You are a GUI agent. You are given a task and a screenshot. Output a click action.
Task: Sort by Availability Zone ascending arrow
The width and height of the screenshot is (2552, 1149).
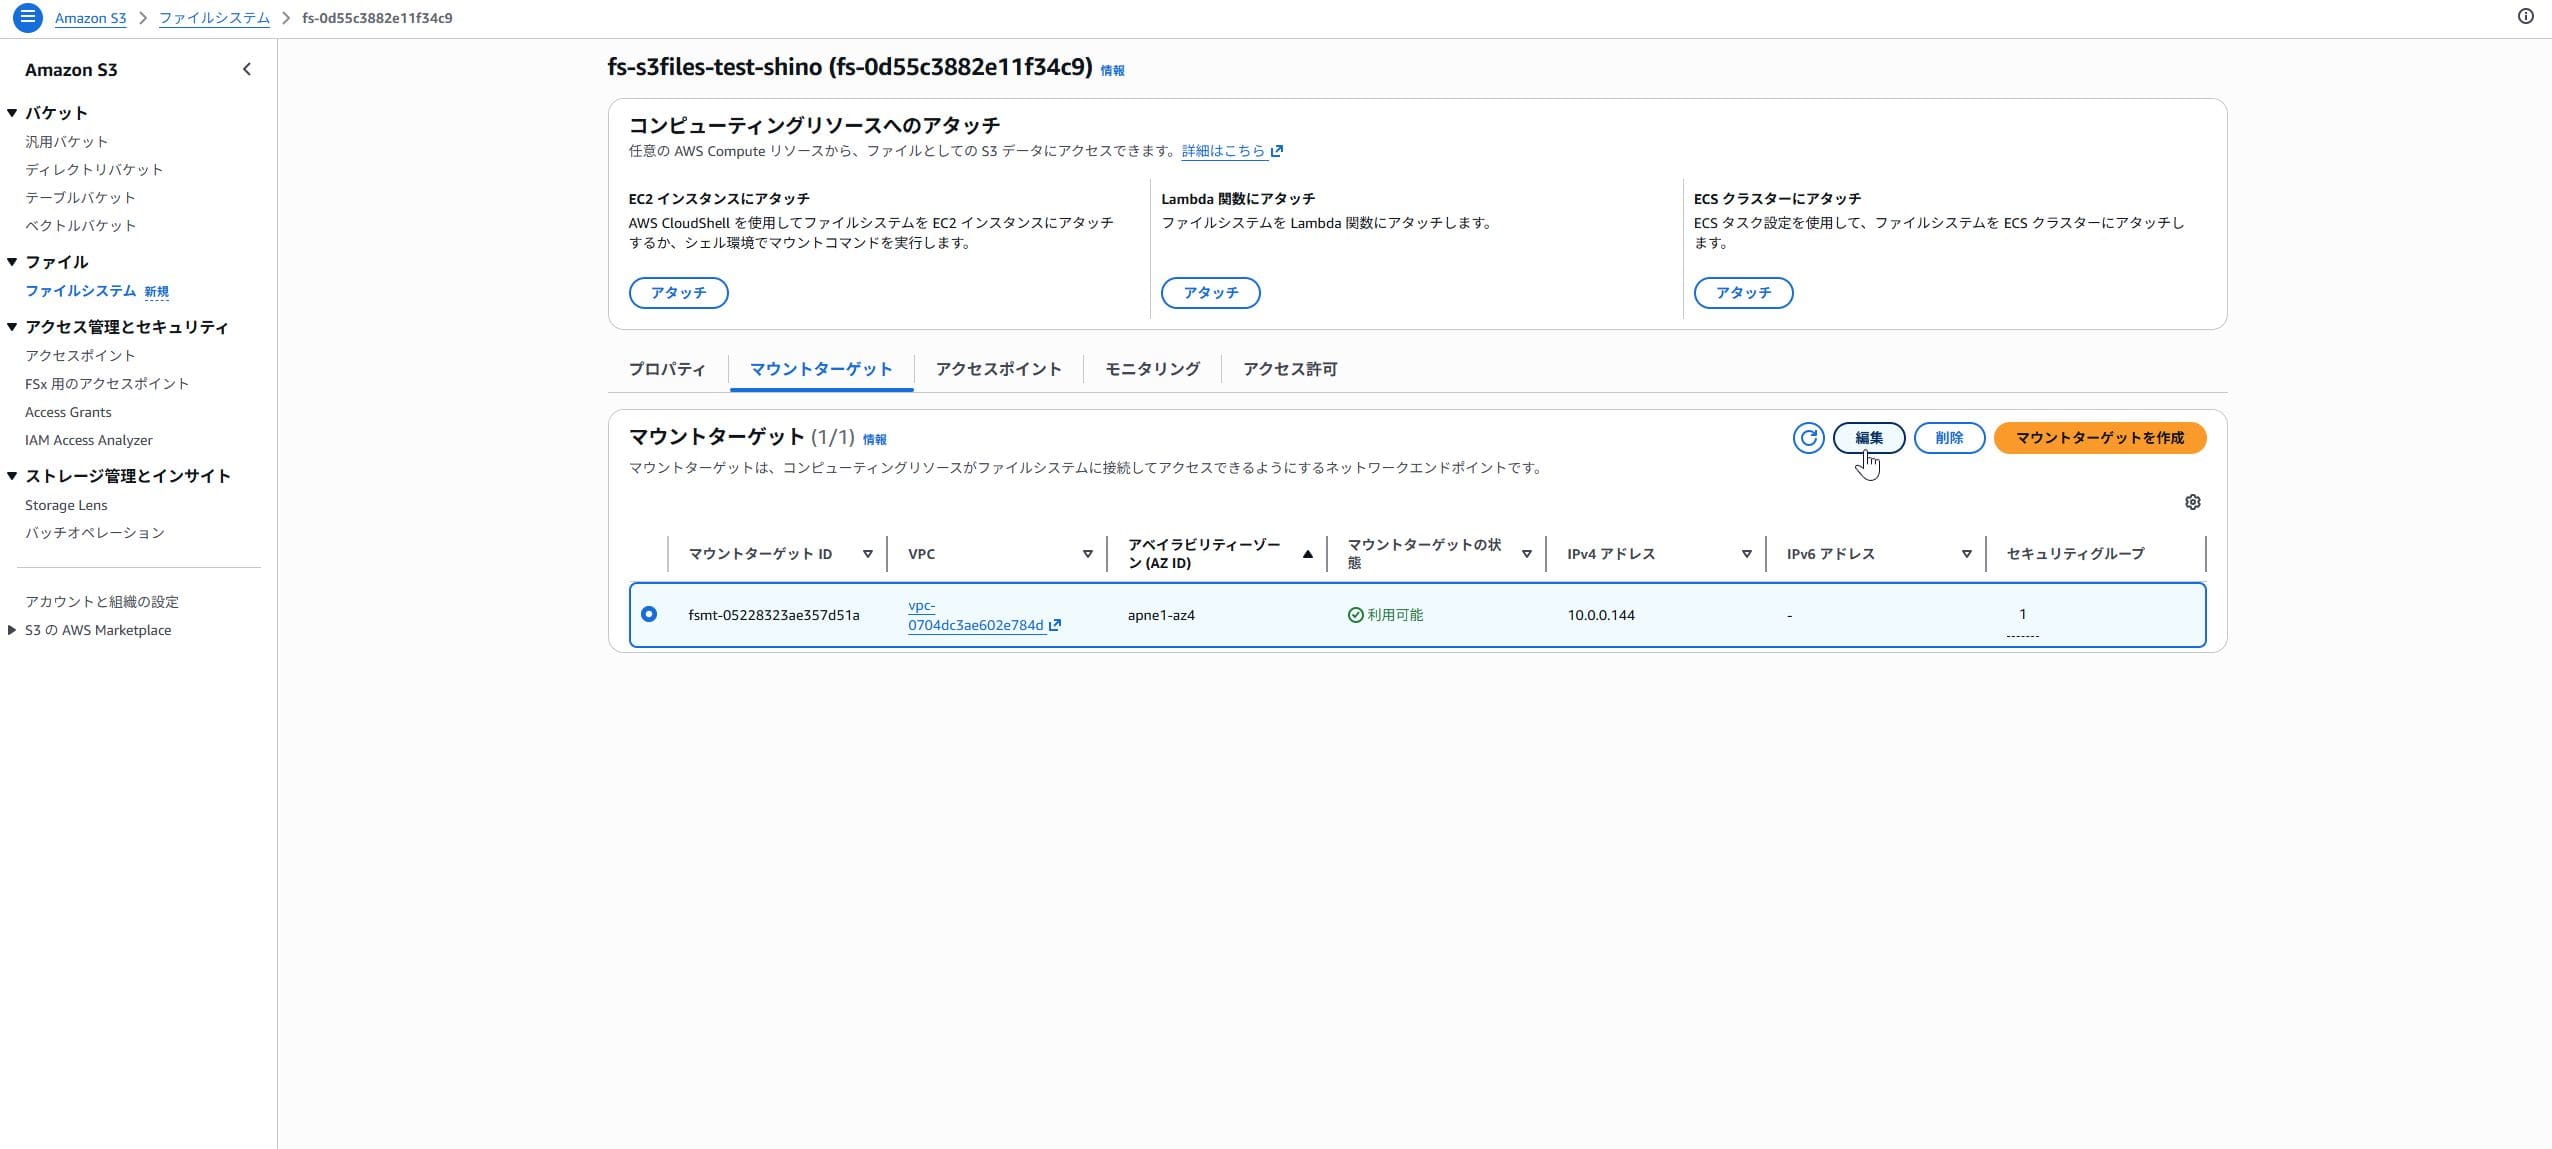click(x=1307, y=554)
